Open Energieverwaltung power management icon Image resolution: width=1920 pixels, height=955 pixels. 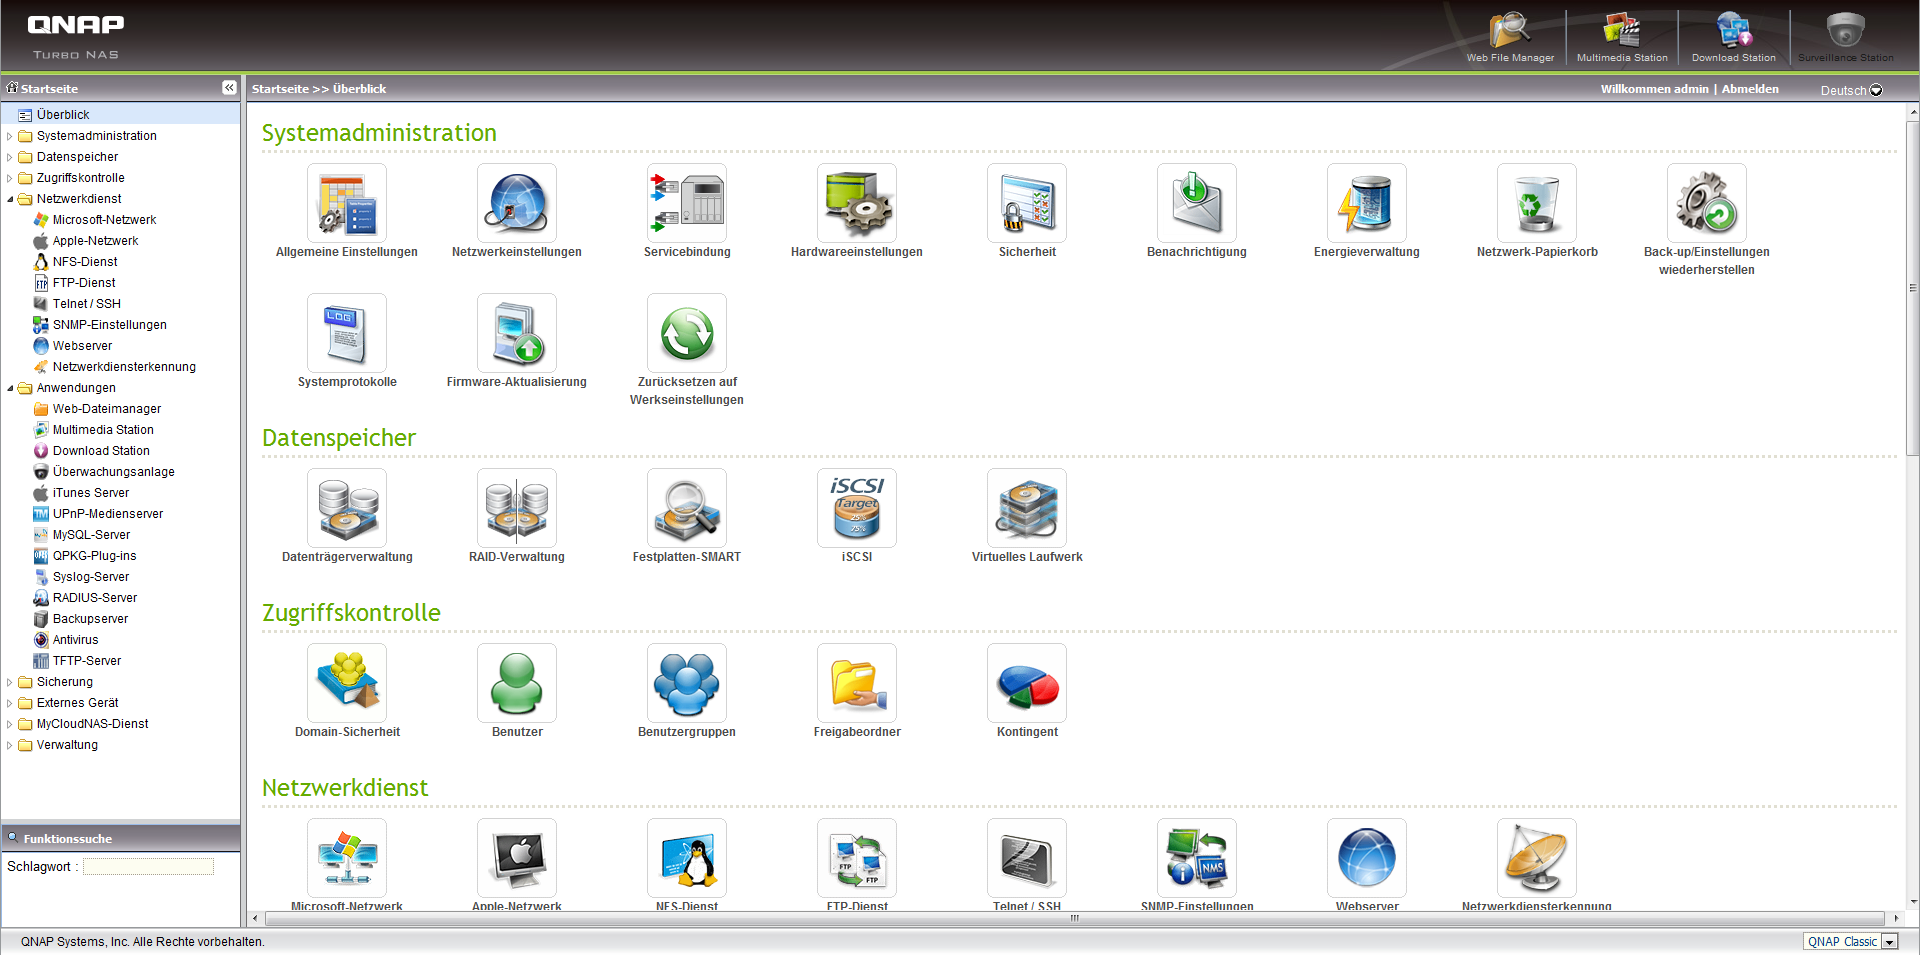click(x=1366, y=204)
